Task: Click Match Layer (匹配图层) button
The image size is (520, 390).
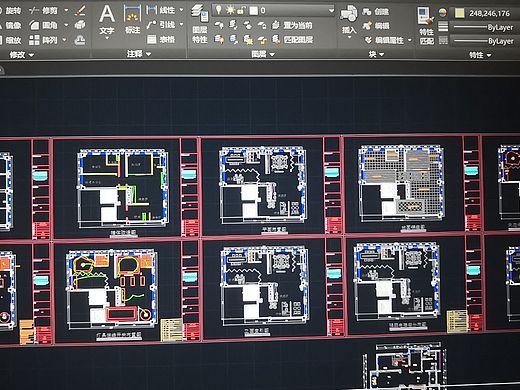Action: click(292, 40)
